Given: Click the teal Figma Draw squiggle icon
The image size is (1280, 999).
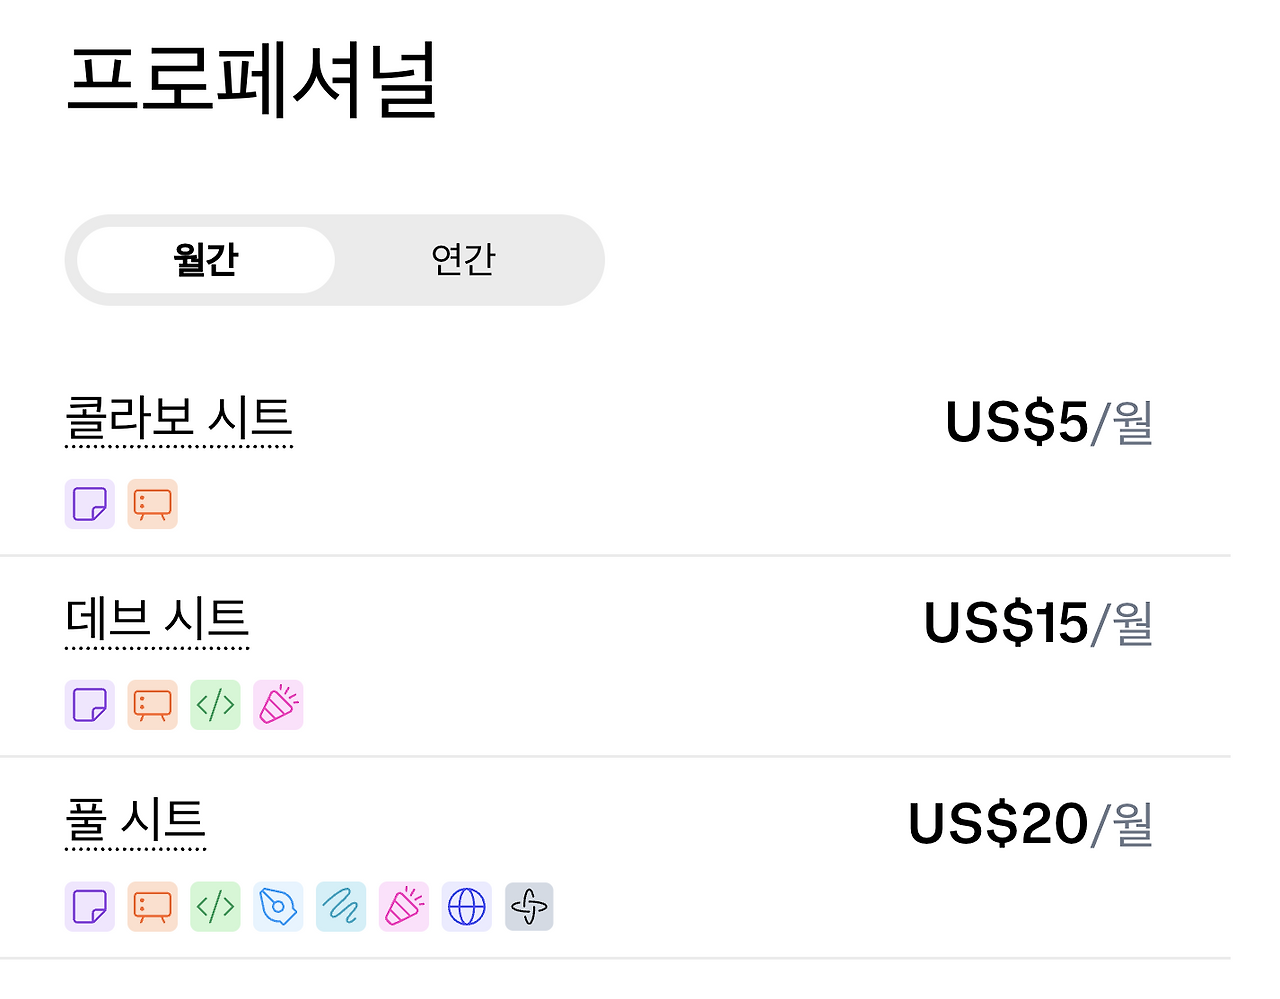Looking at the screenshot, I should (x=341, y=907).
